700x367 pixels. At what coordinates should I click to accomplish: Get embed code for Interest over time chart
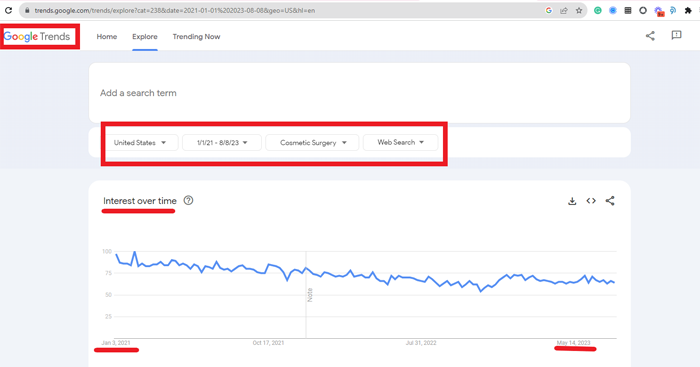(x=591, y=201)
